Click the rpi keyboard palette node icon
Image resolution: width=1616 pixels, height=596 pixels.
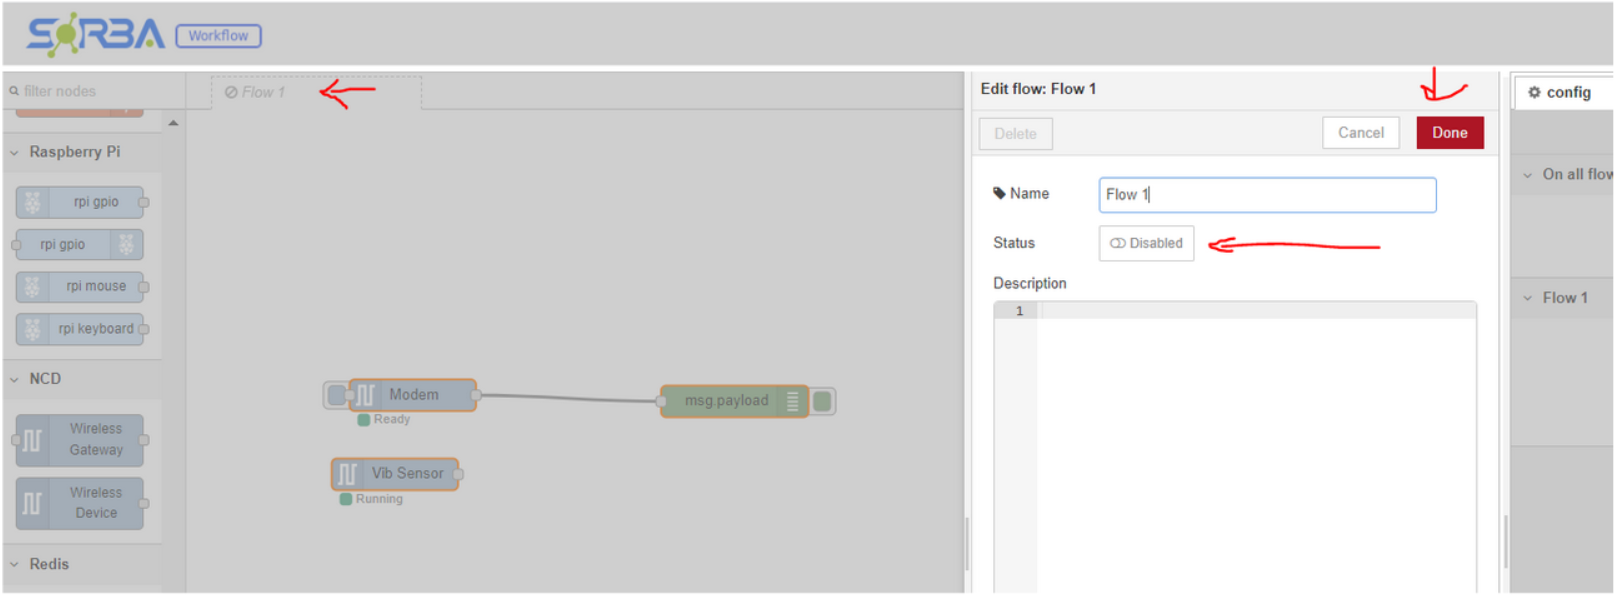pos(33,329)
